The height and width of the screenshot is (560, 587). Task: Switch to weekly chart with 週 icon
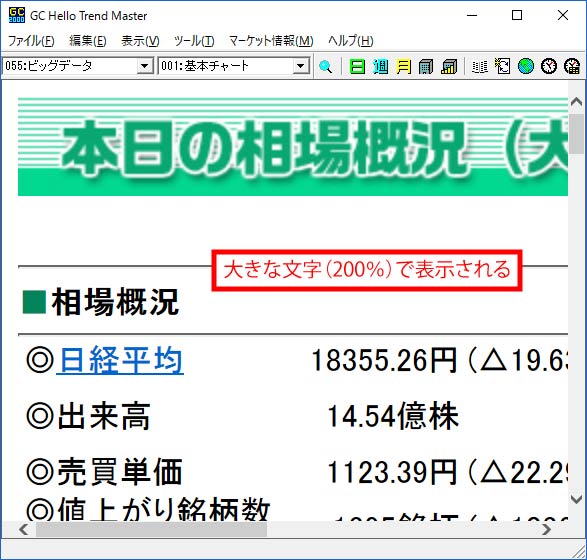coord(380,67)
